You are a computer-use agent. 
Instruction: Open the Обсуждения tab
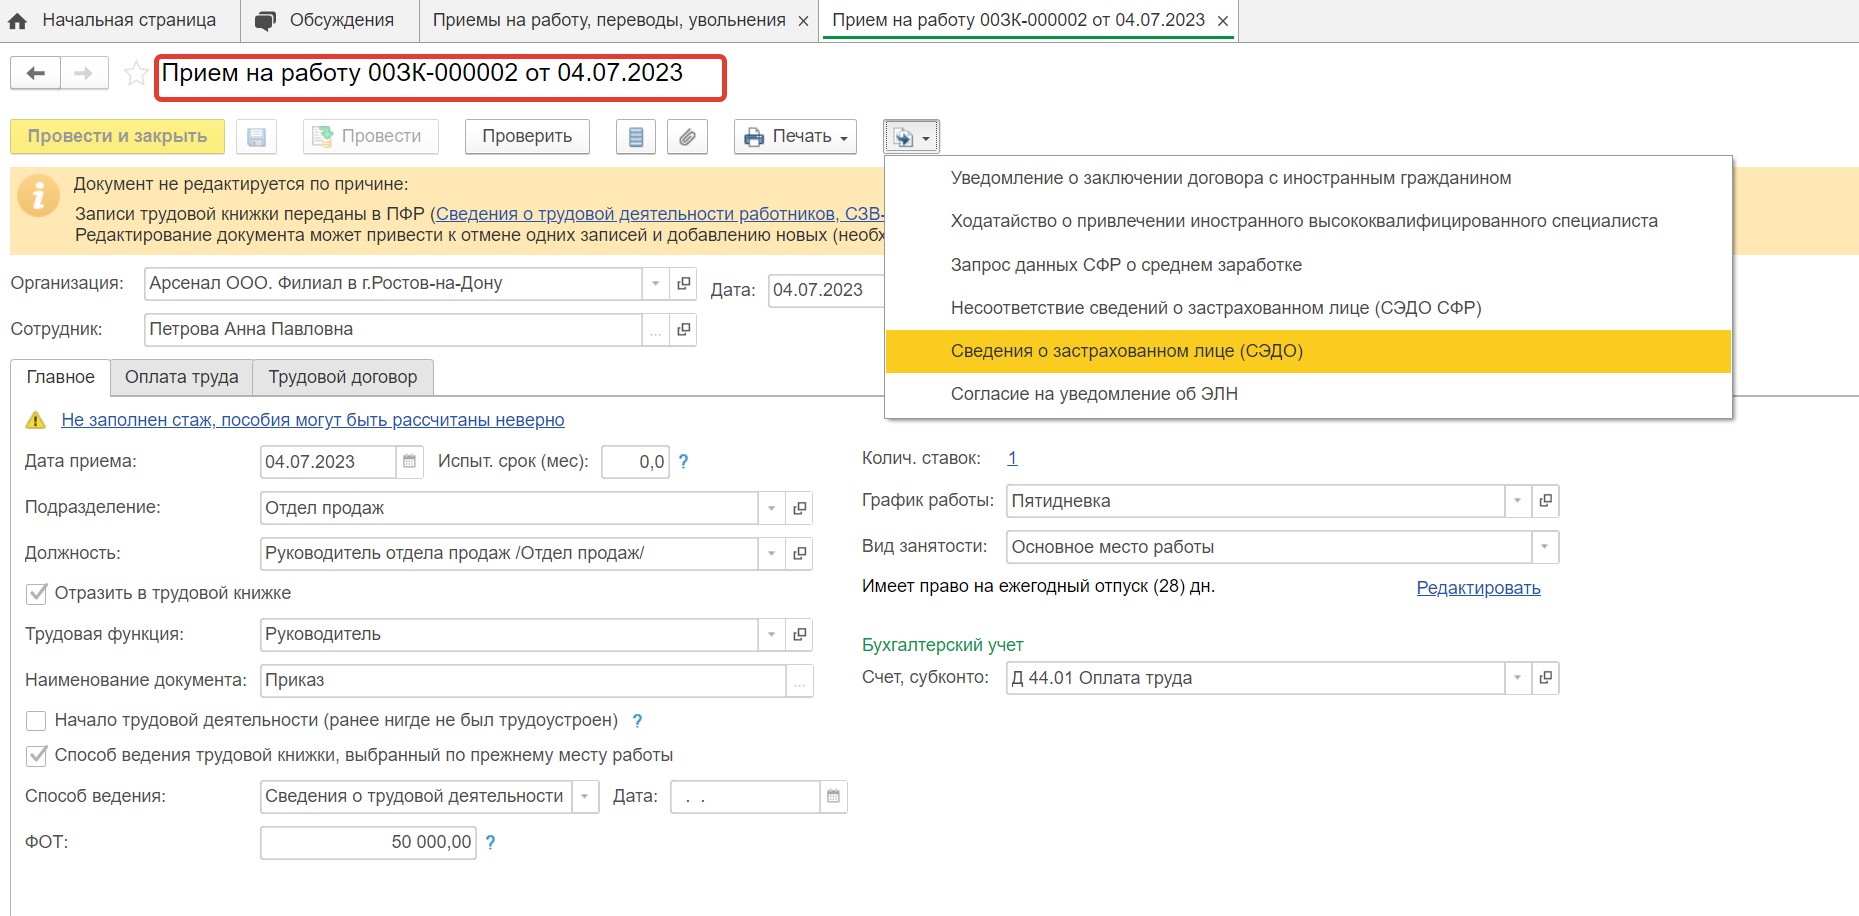(x=325, y=20)
